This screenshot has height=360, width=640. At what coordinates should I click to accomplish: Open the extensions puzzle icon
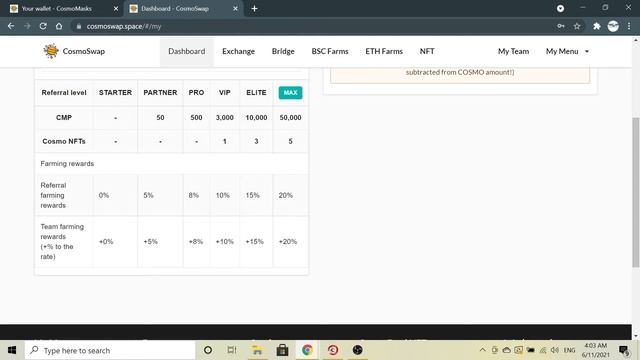pyautogui.click(x=597, y=26)
